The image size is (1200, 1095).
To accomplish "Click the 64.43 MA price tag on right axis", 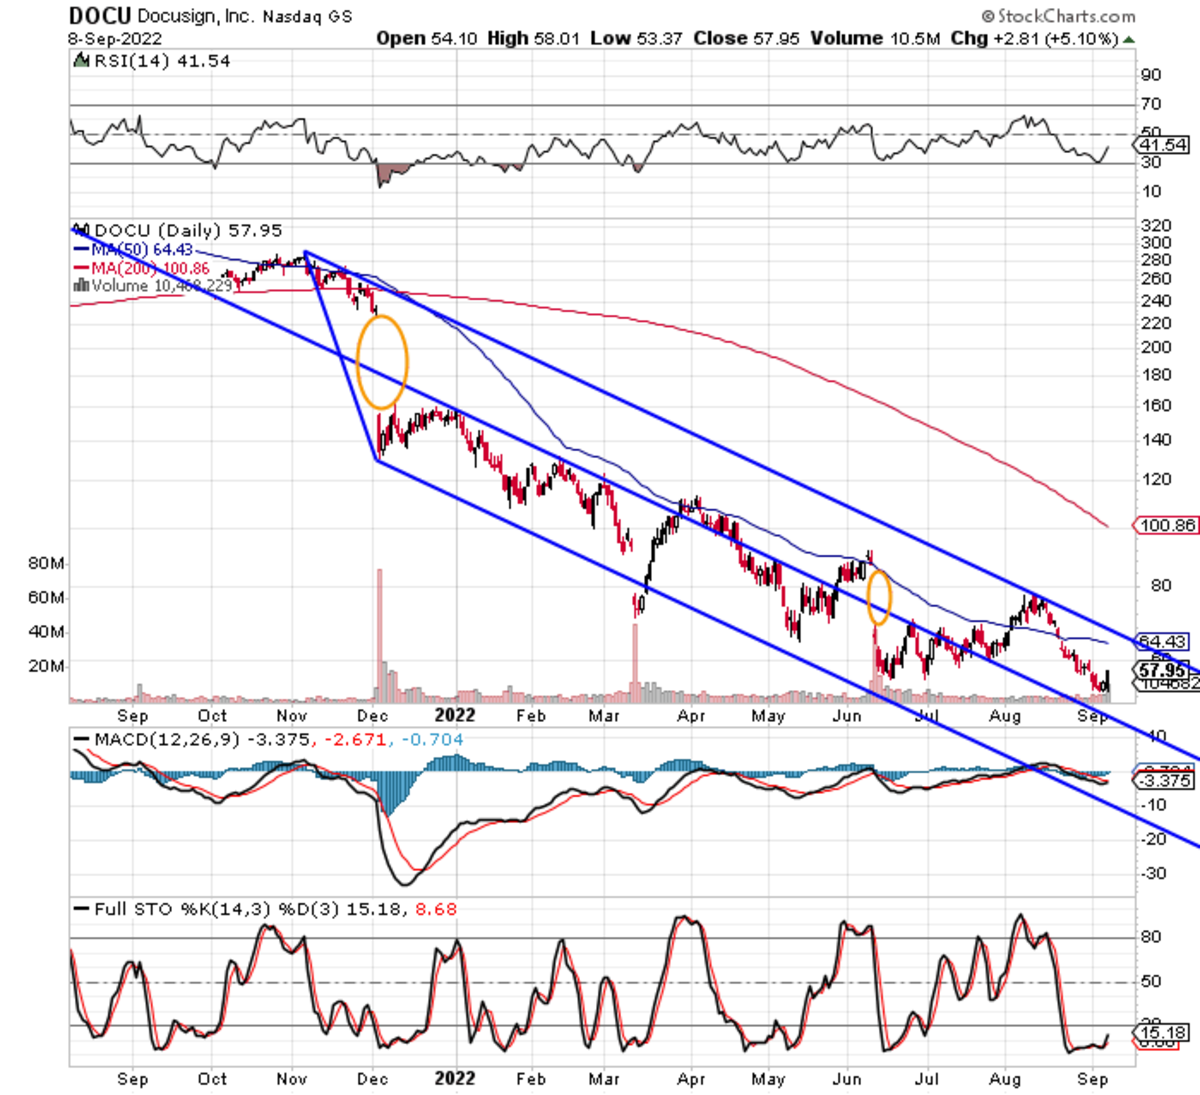I will click(1162, 641).
